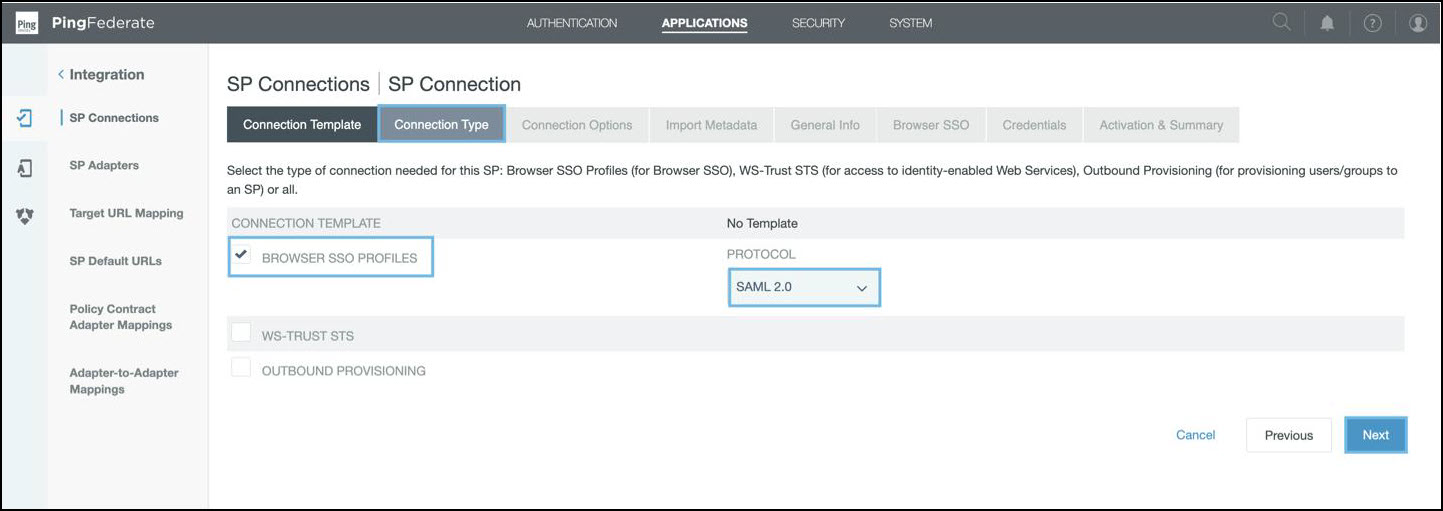Open the notifications bell icon

pyautogui.click(x=1327, y=23)
